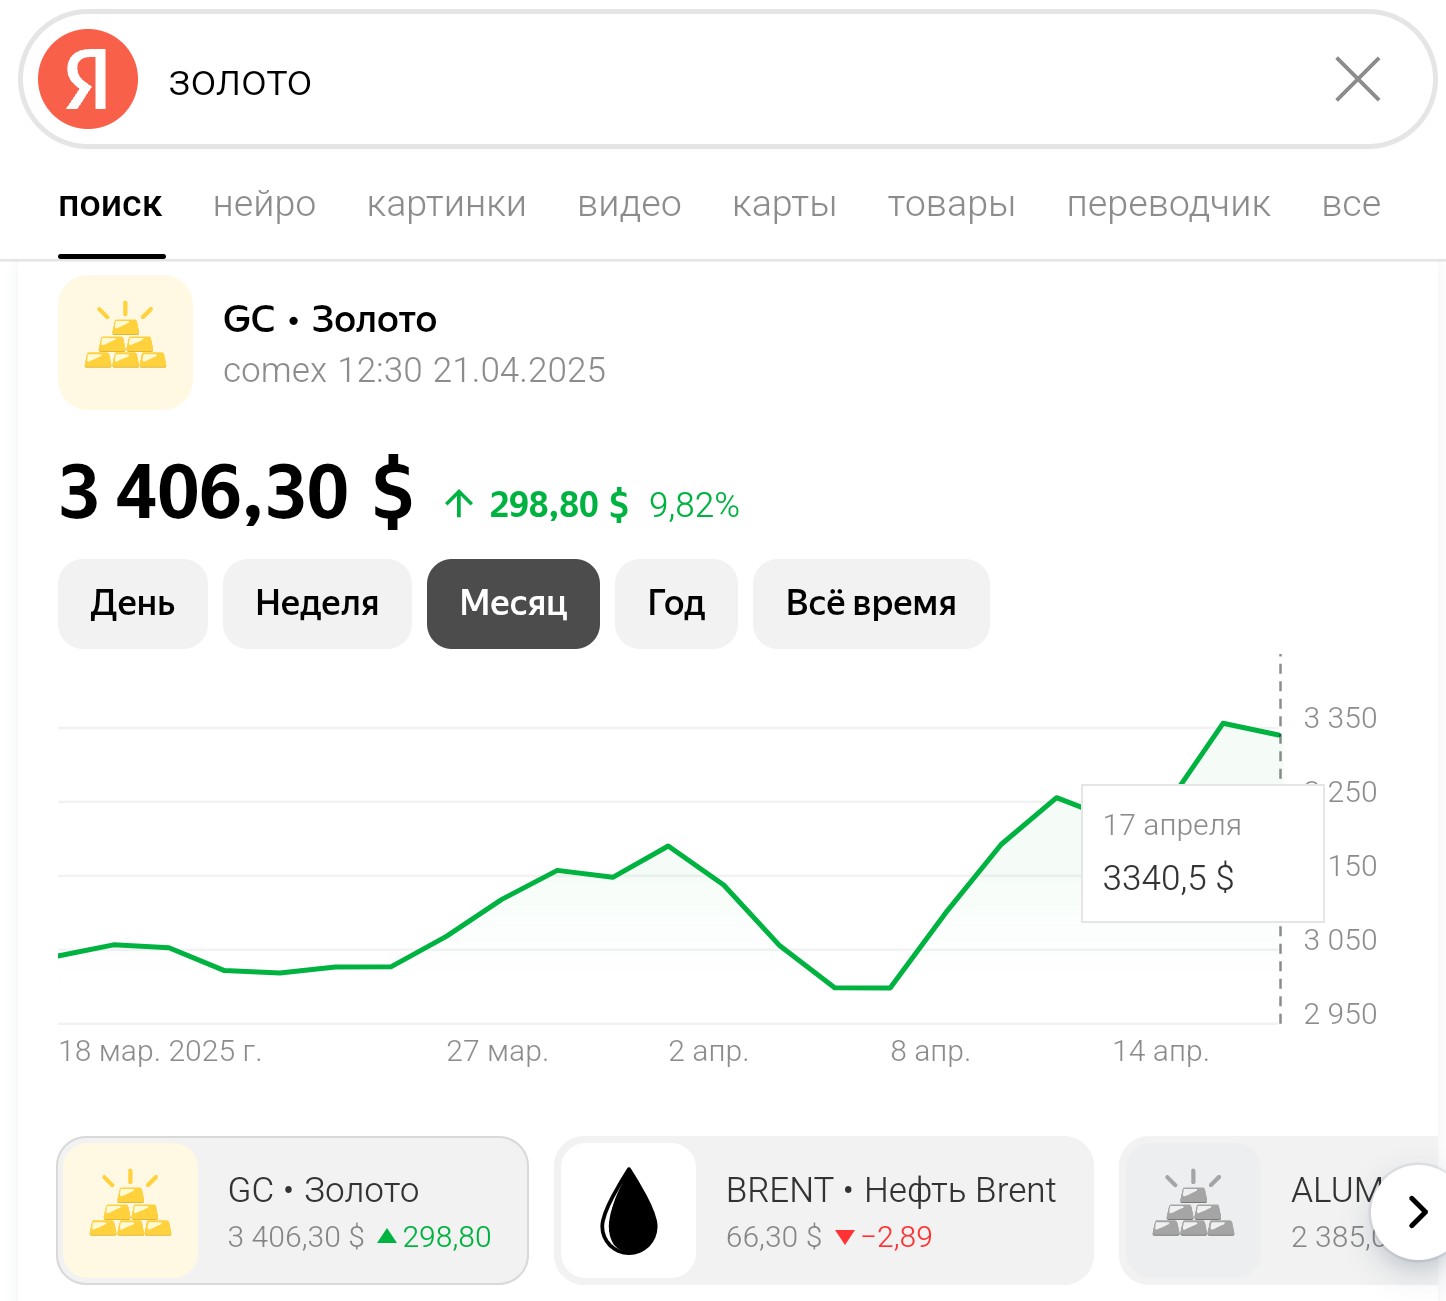
Task: Select the День time range
Action: click(x=133, y=604)
